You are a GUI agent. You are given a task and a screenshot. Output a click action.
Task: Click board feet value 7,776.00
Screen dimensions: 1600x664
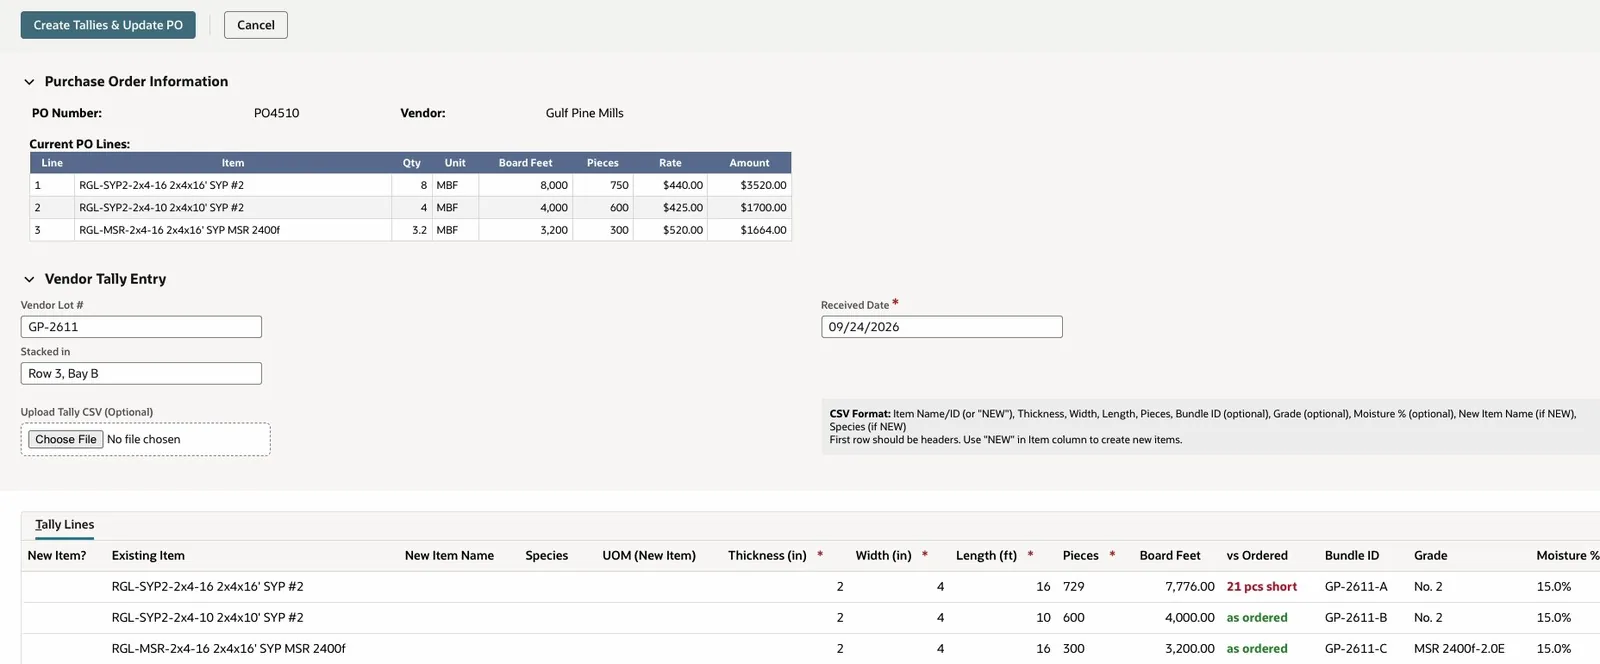coord(1190,587)
